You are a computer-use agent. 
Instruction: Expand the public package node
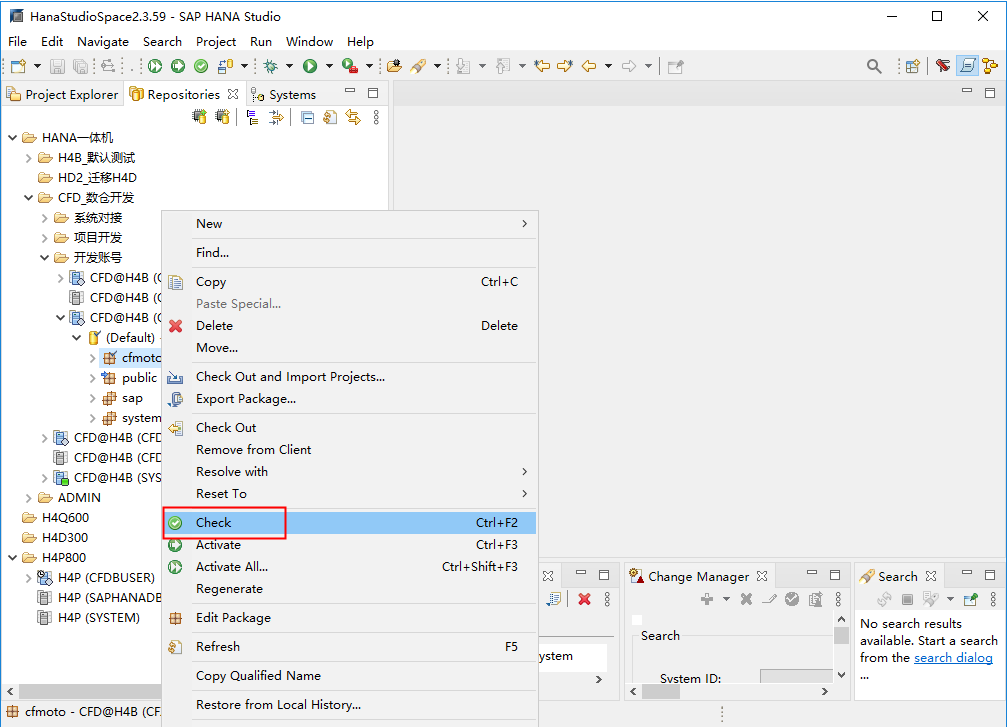click(x=92, y=378)
